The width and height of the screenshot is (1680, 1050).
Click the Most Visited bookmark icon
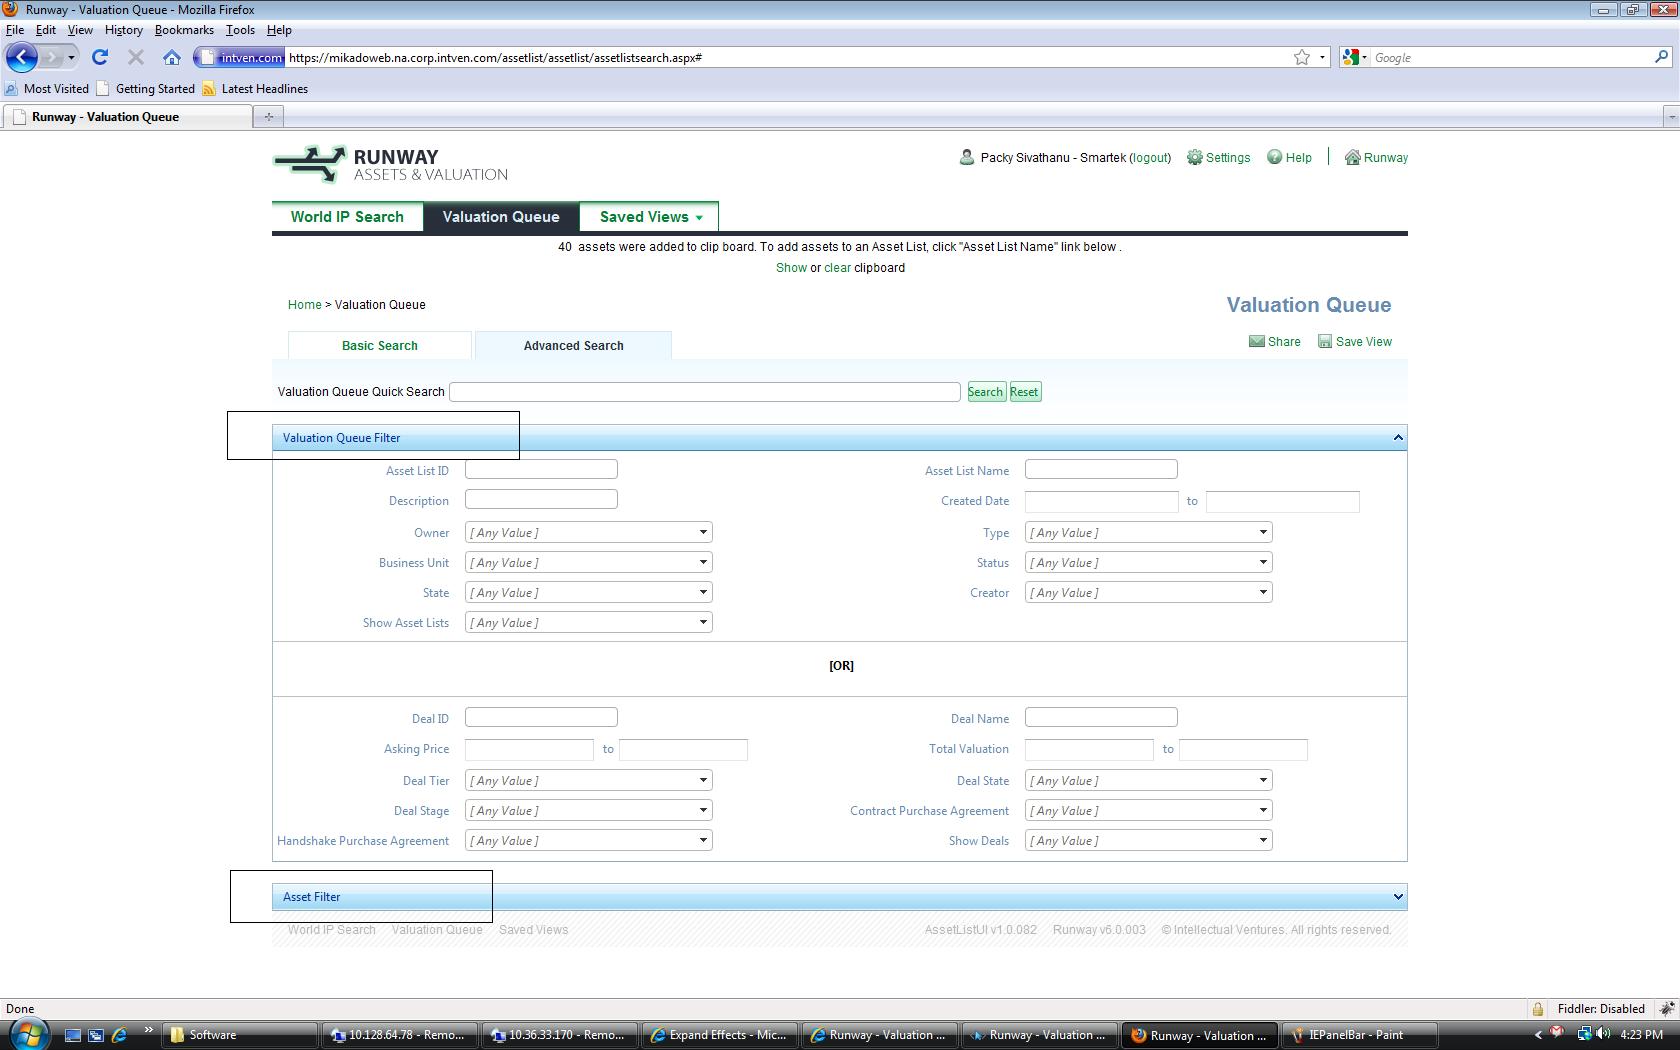click(12, 89)
